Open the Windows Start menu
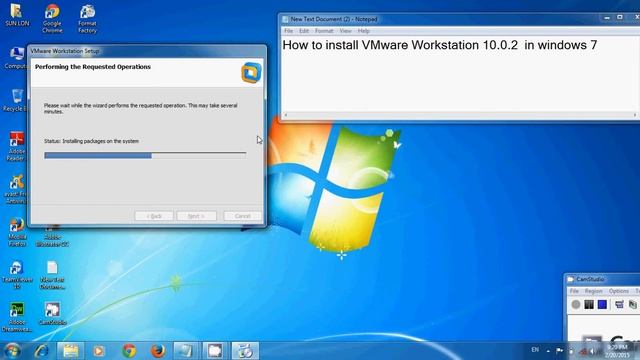 12,351
